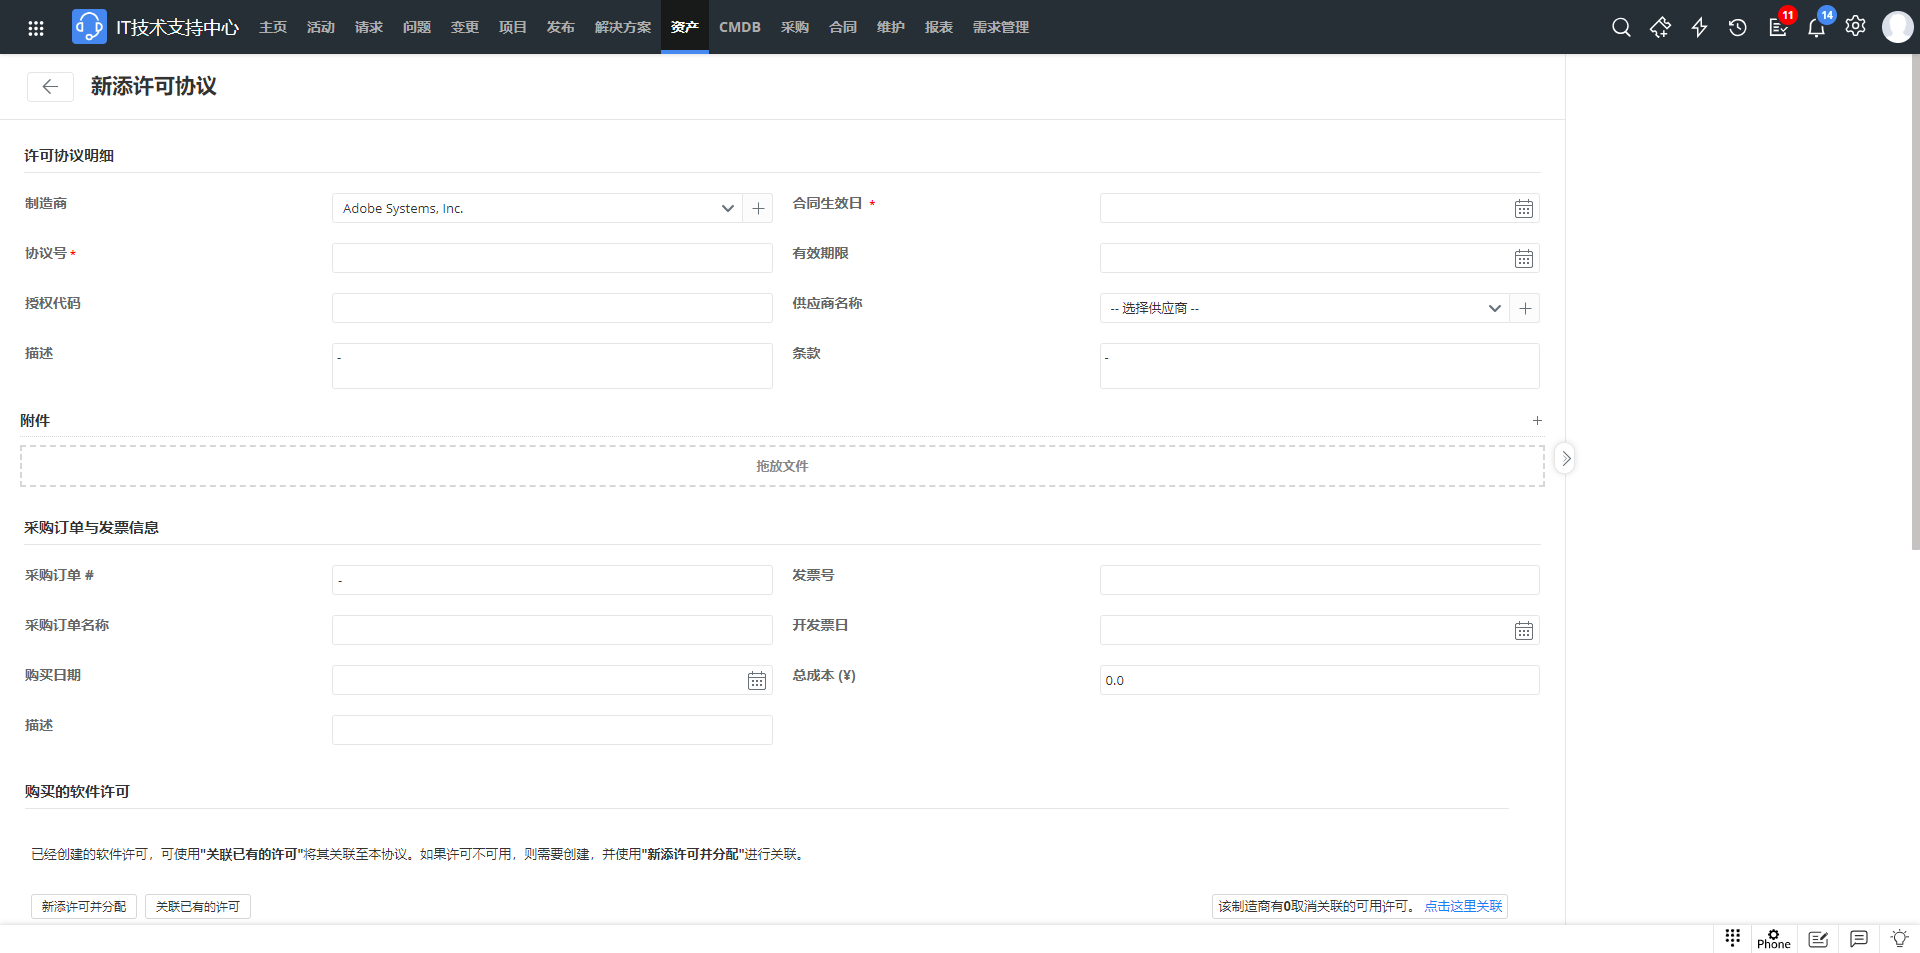Click the 总成本 (¥) input field

pos(1319,680)
